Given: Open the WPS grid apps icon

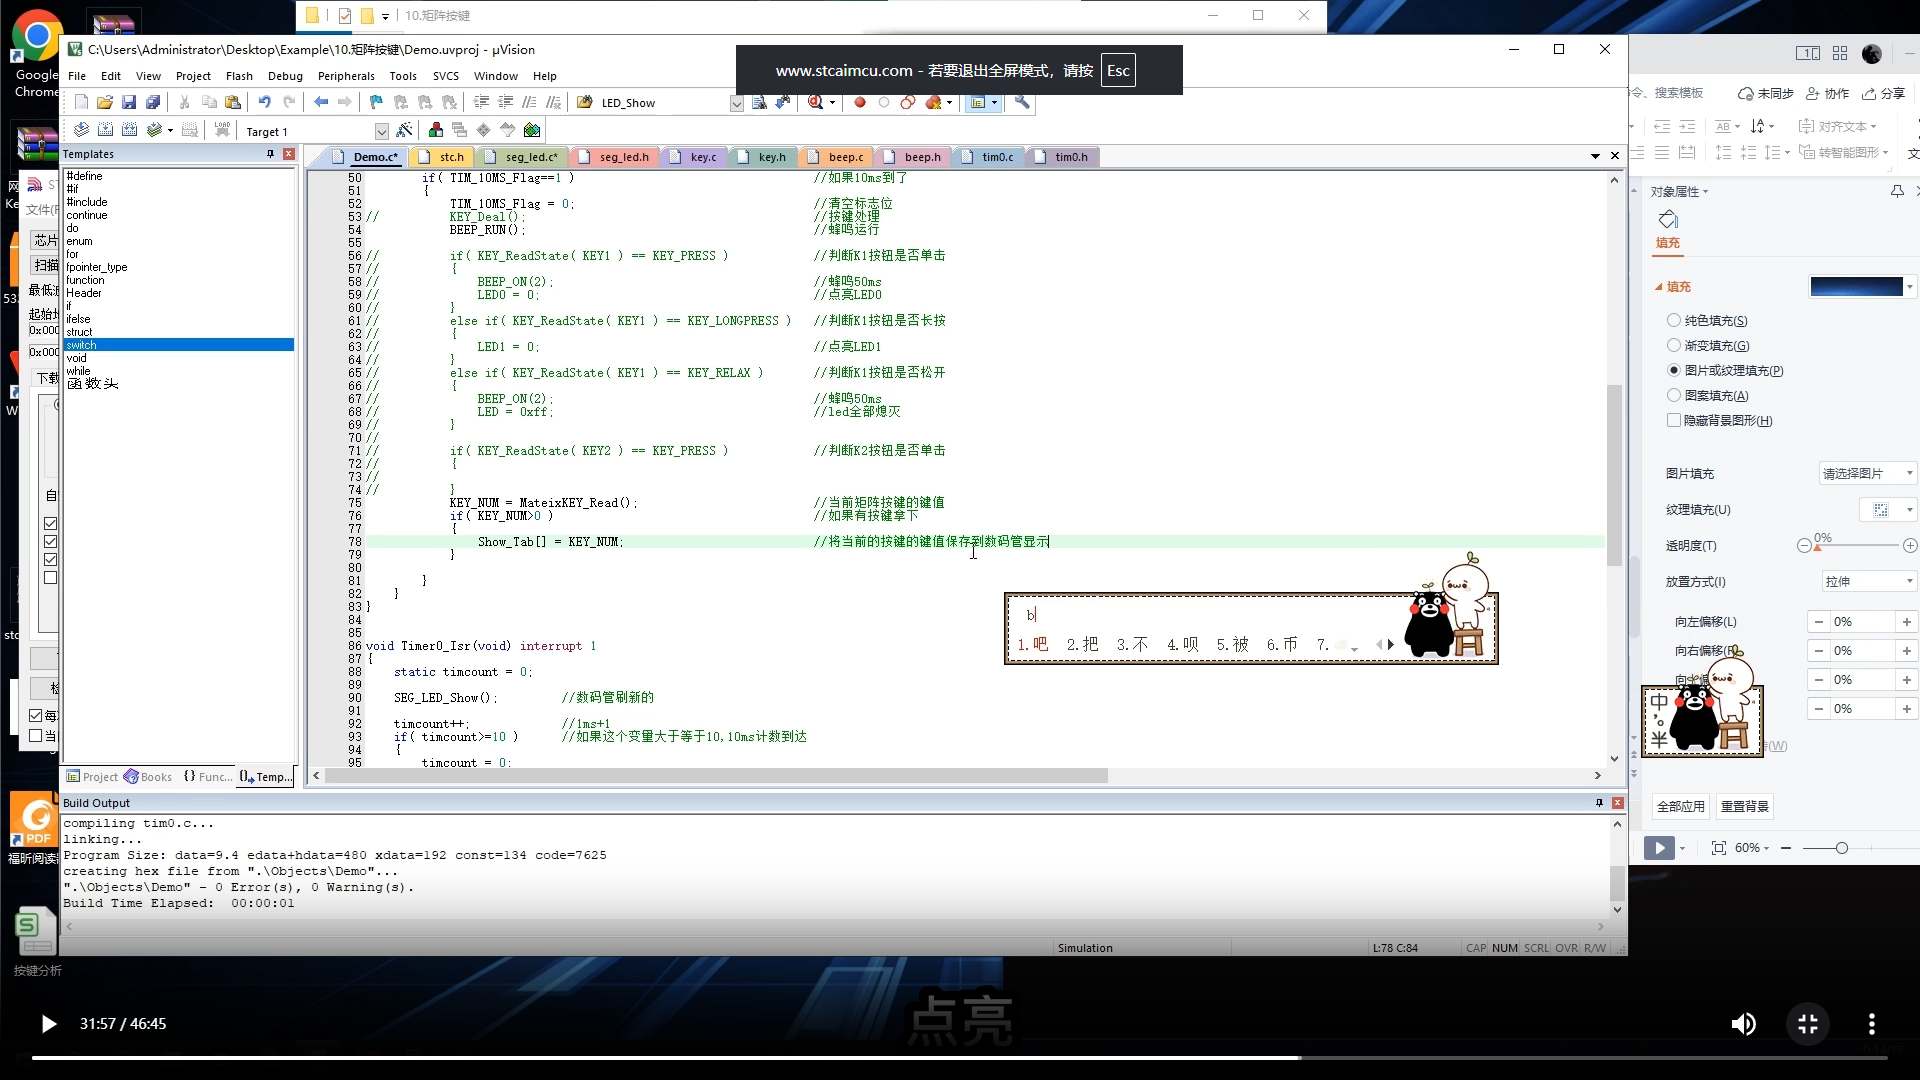Looking at the screenshot, I should coord(1840,53).
